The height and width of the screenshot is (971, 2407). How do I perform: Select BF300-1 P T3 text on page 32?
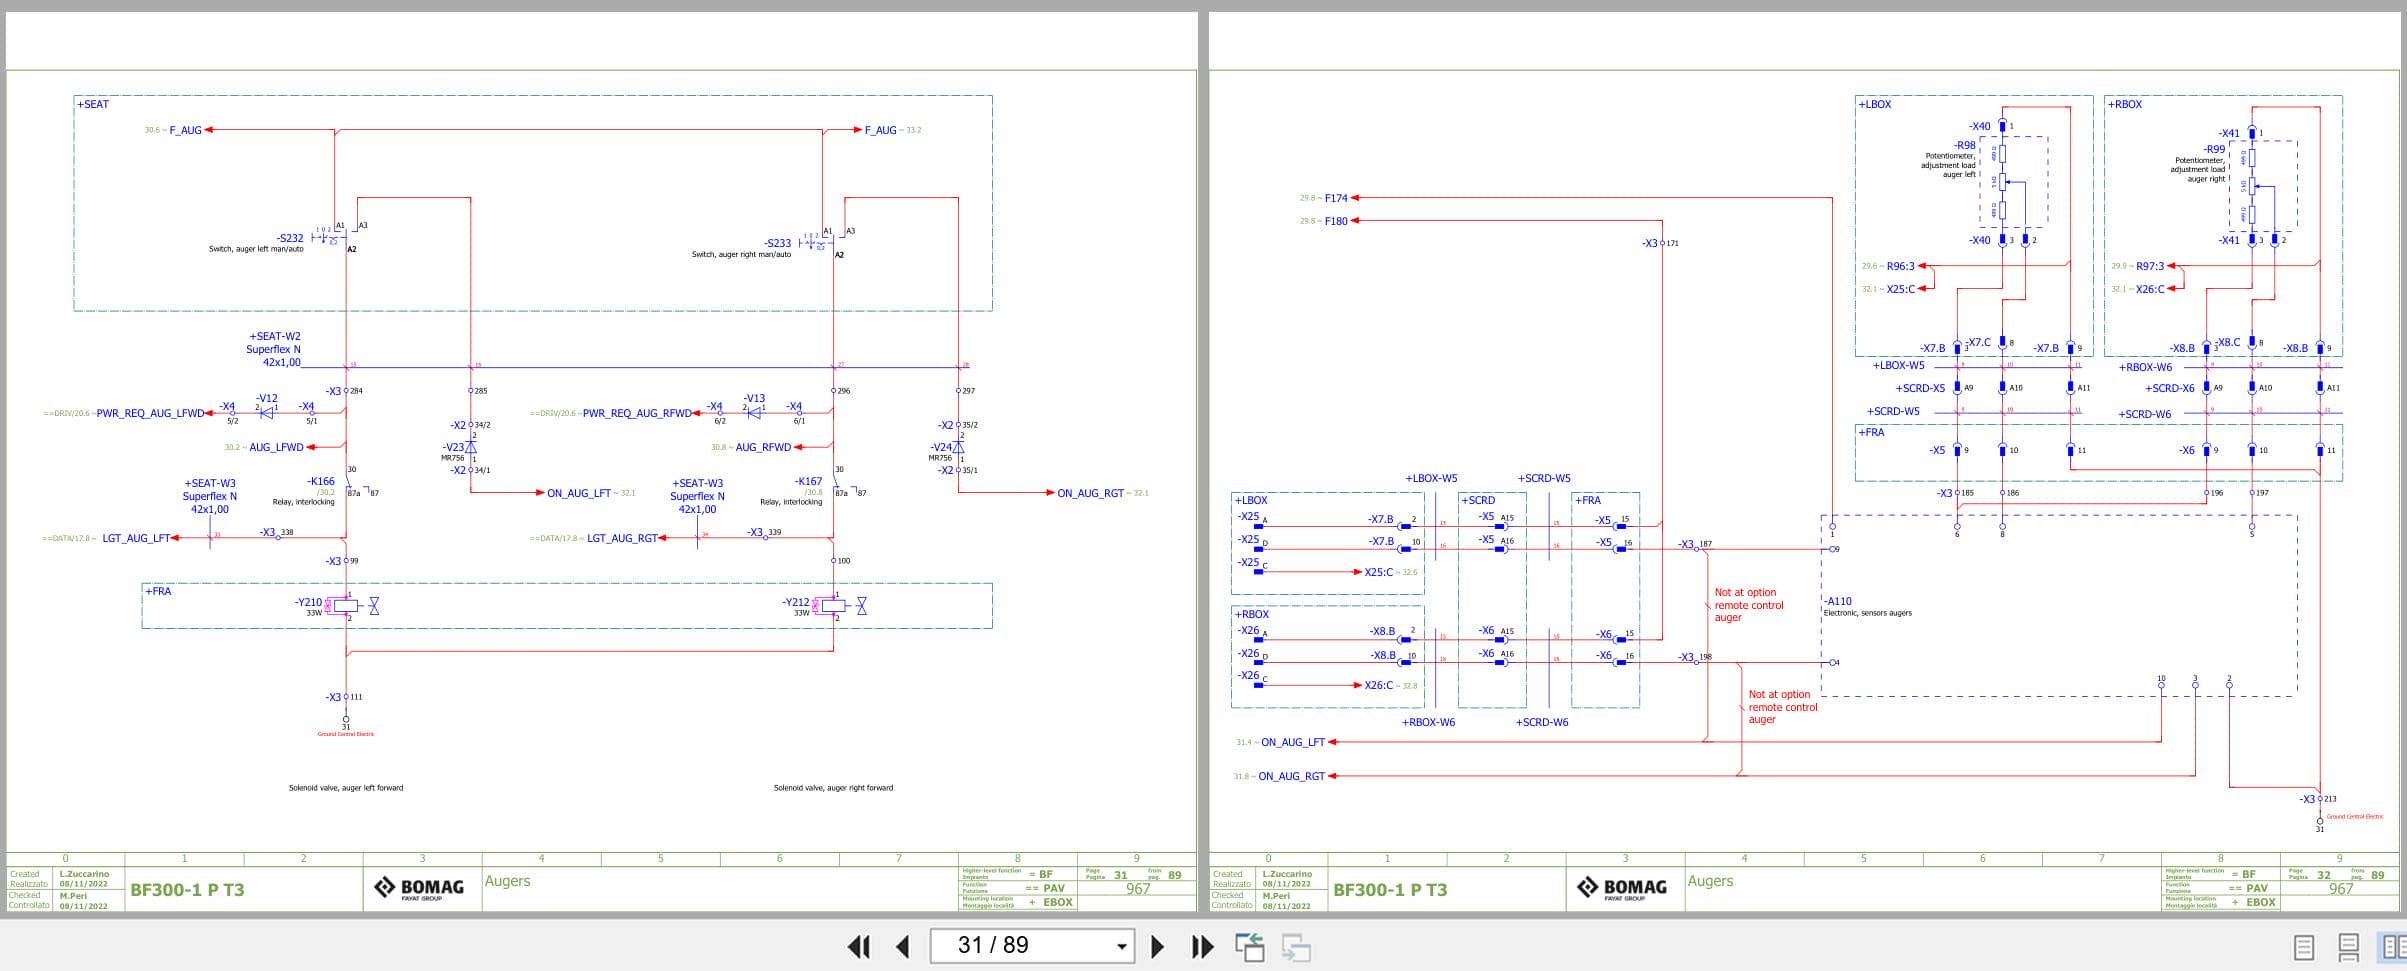point(1390,890)
